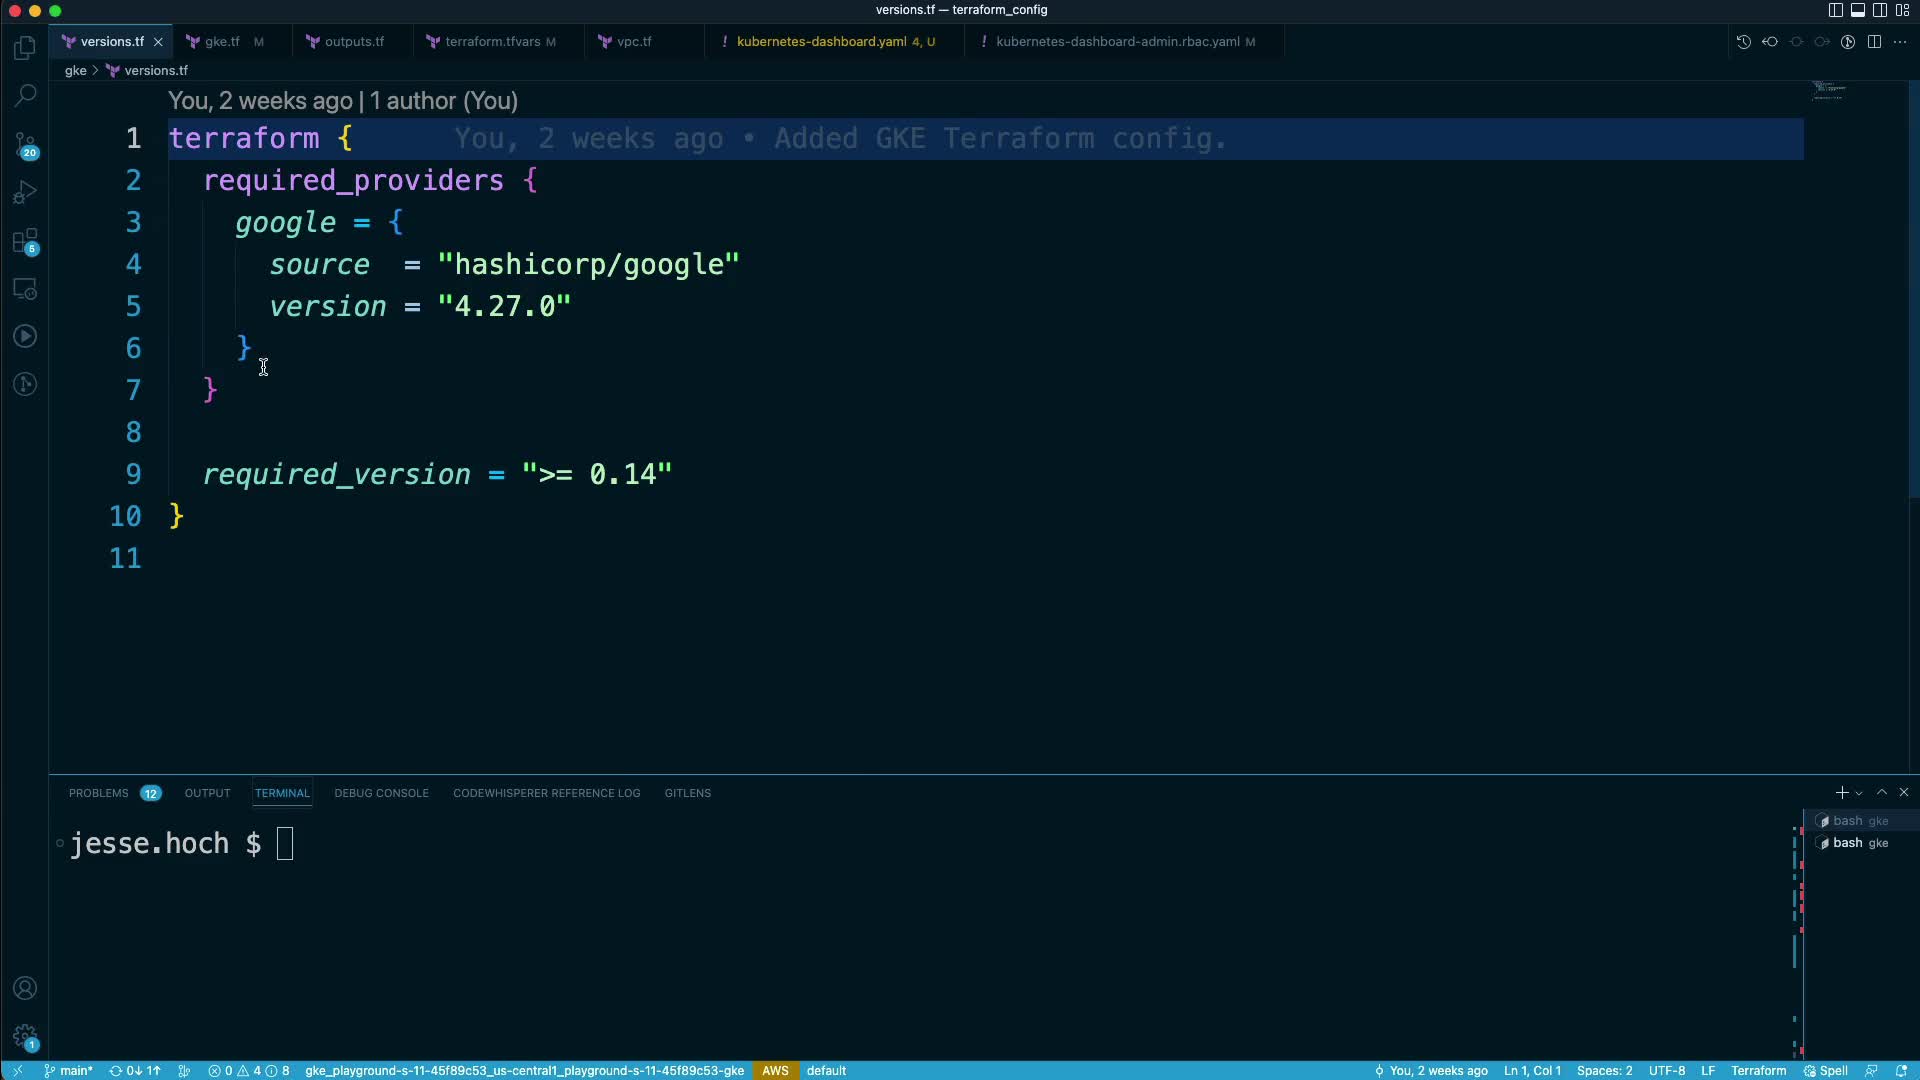Screen dimensions: 1920x1080
Task: Toggle the bottom panel layout button
Action: pyautogui.click(x=1857, y=10)
